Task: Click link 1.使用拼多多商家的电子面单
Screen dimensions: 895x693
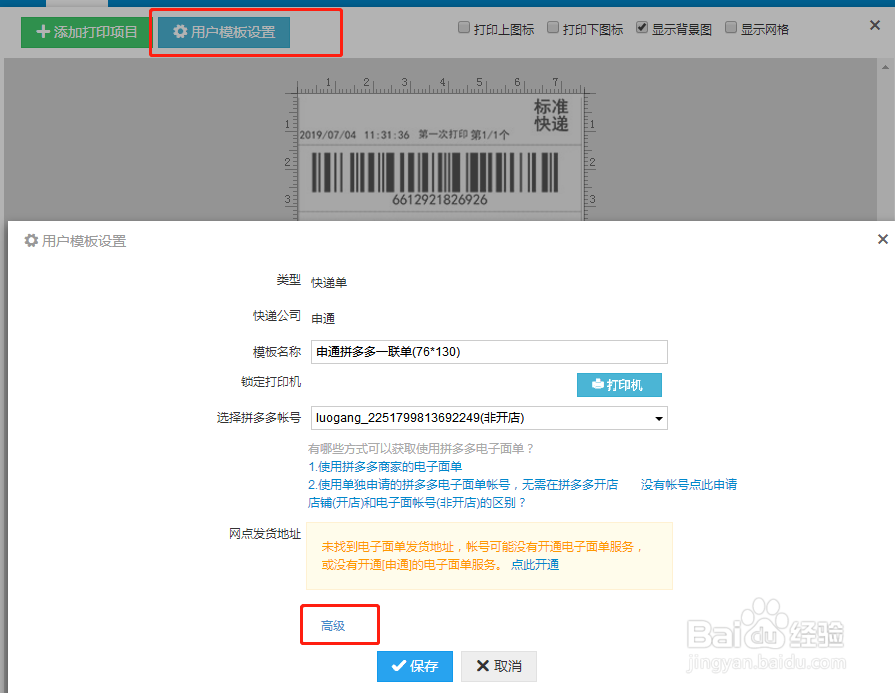Action: [385, 466]
